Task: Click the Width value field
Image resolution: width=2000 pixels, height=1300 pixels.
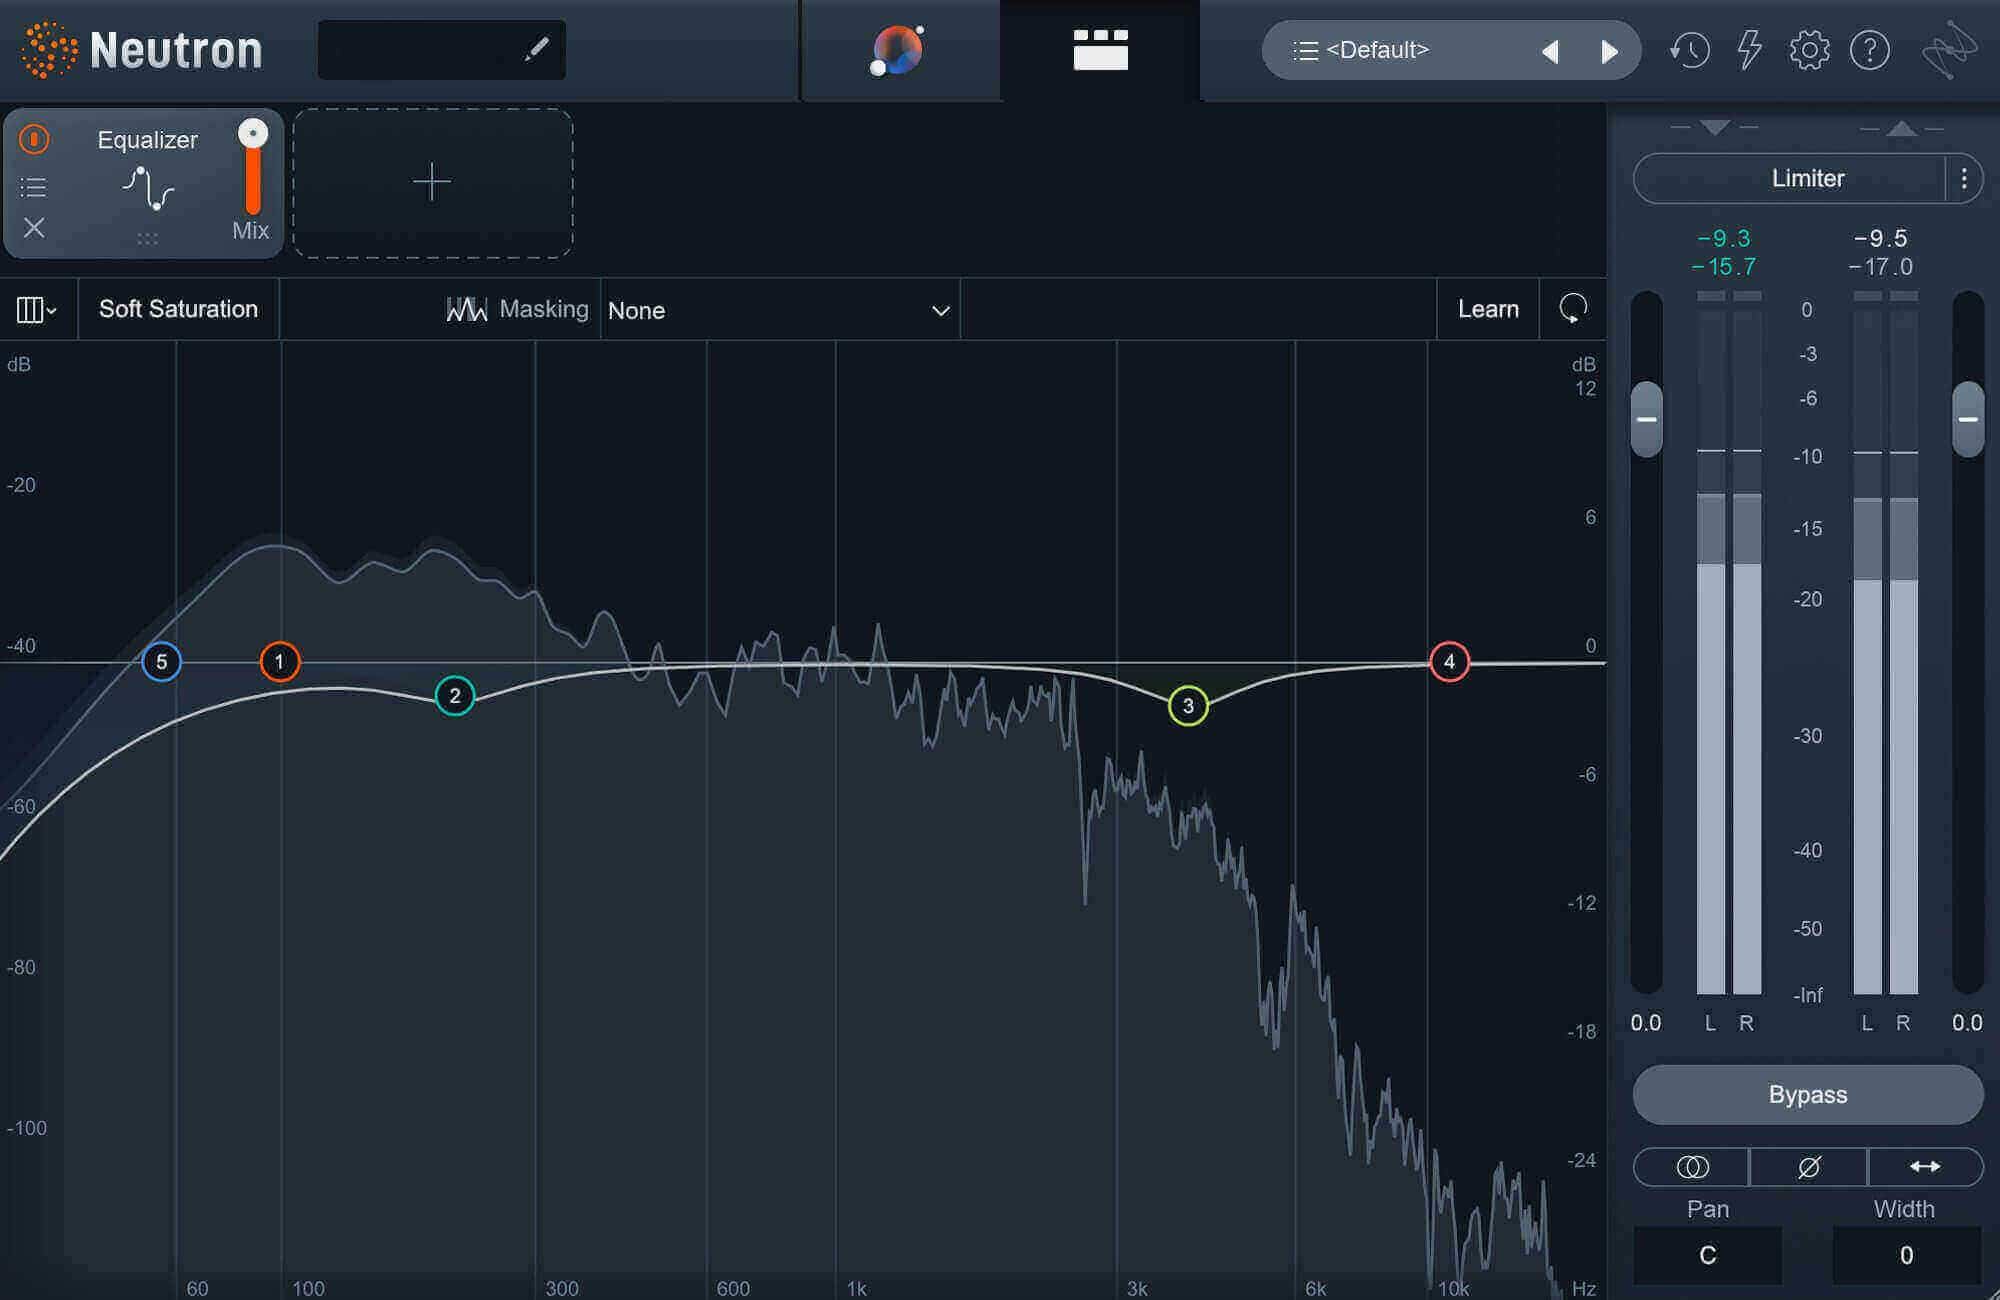Action: click(1906, 1255)
